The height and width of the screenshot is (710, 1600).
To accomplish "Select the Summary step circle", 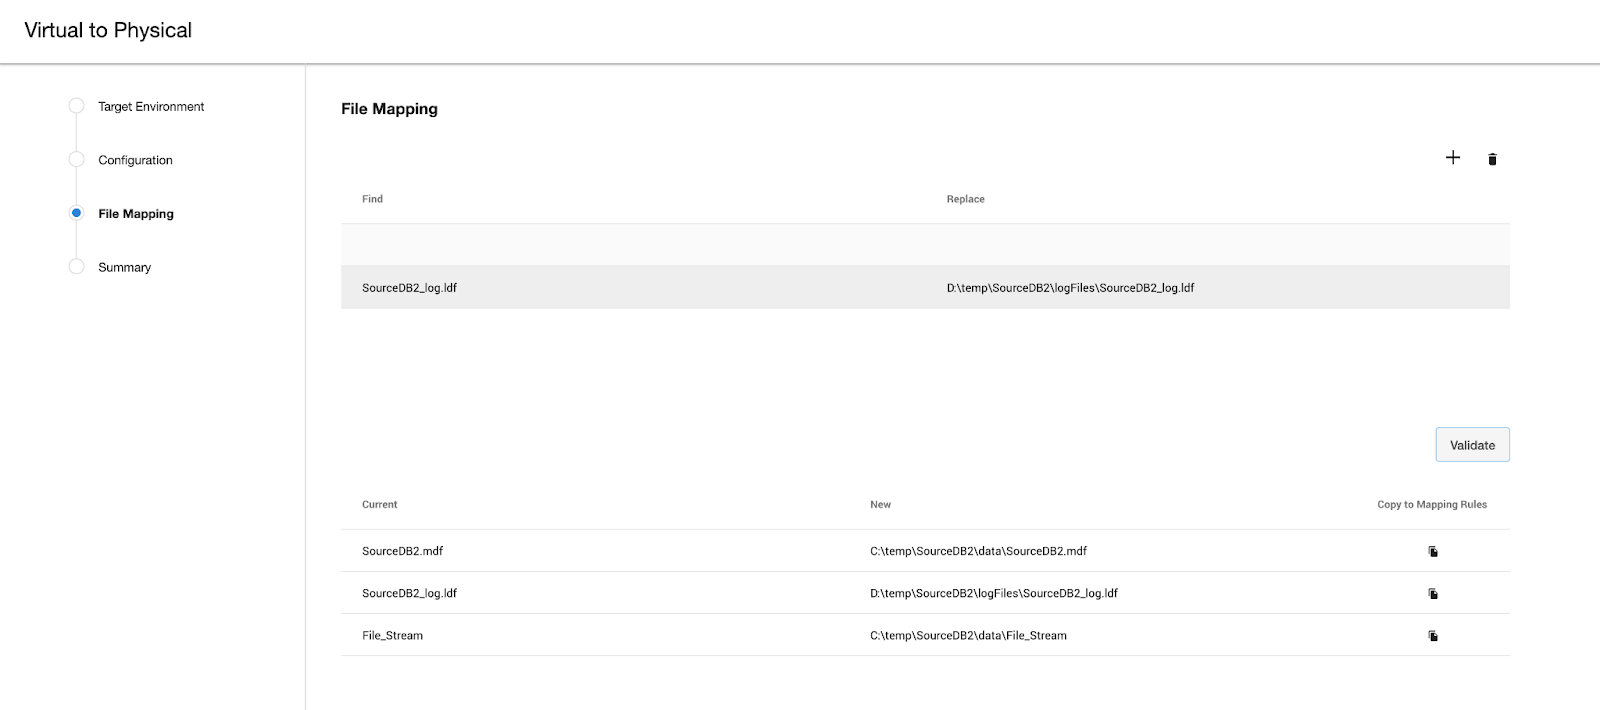I will click(x=76, y=267).
